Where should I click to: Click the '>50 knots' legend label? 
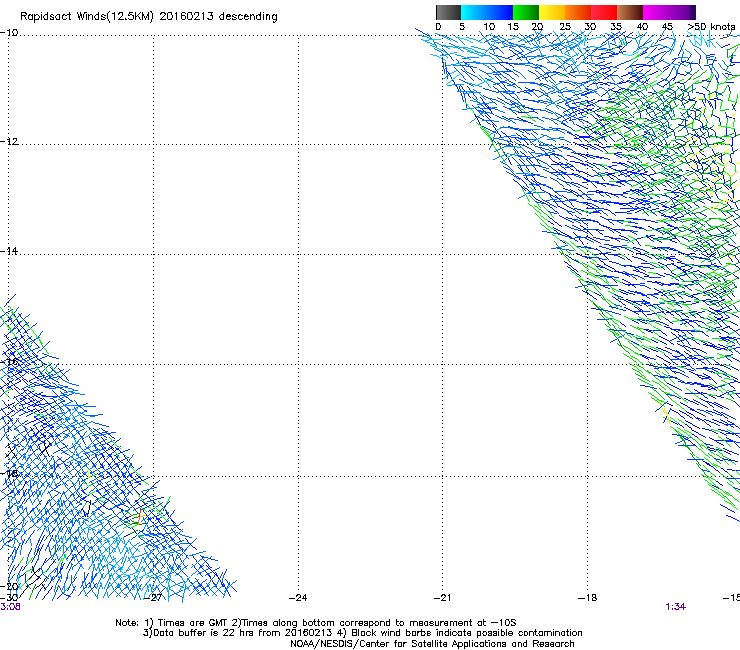click(x=711, y=27)
